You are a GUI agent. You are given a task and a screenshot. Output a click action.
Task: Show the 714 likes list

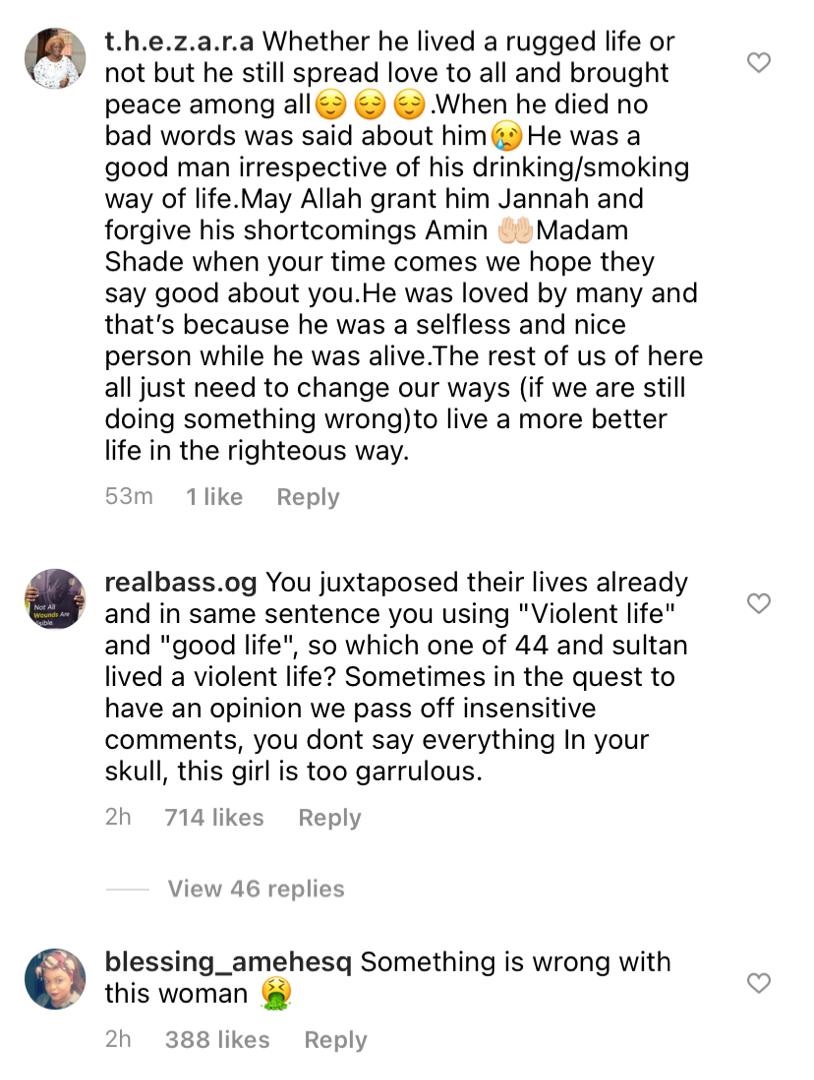(214, 817)
